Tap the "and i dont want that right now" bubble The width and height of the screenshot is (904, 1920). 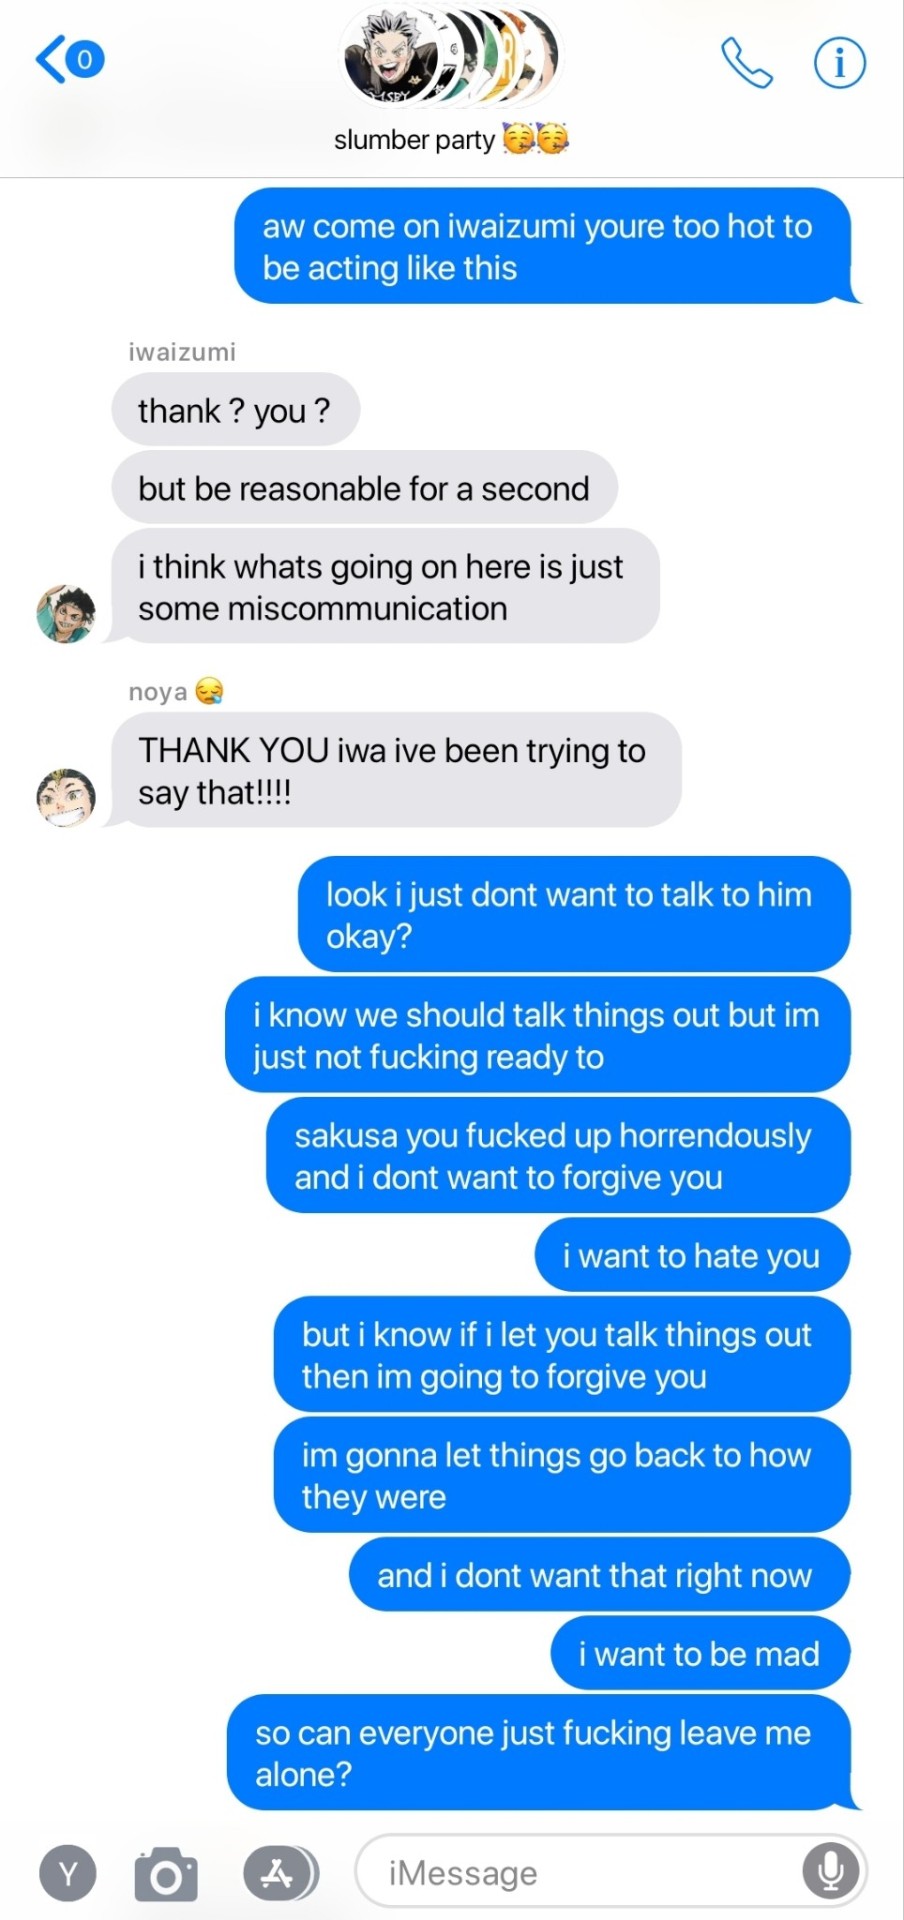pos(599,1575)
